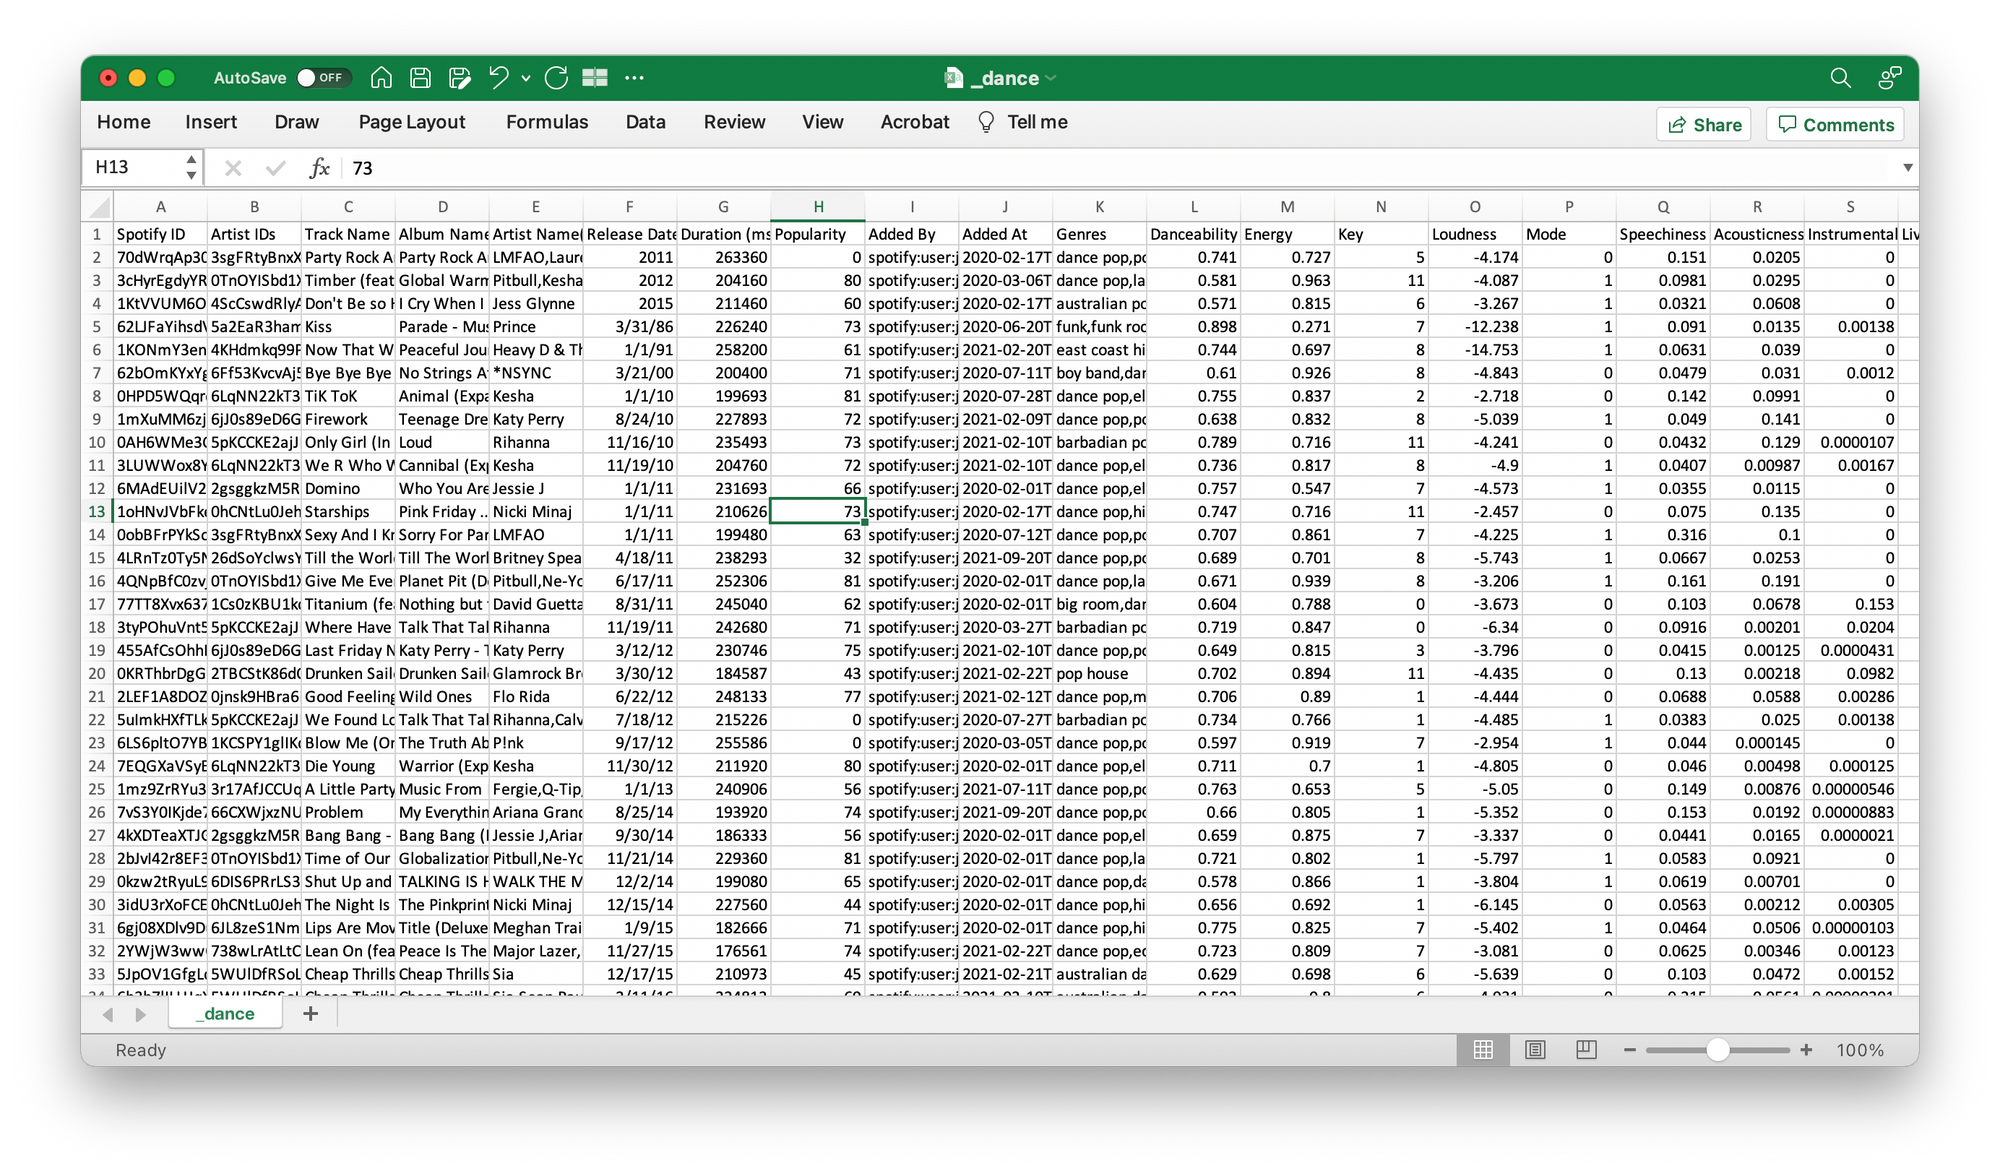This screenshot has height=1173, width=2000.
Task: Open the Comments panel
Action: (x=1835, y=124)
